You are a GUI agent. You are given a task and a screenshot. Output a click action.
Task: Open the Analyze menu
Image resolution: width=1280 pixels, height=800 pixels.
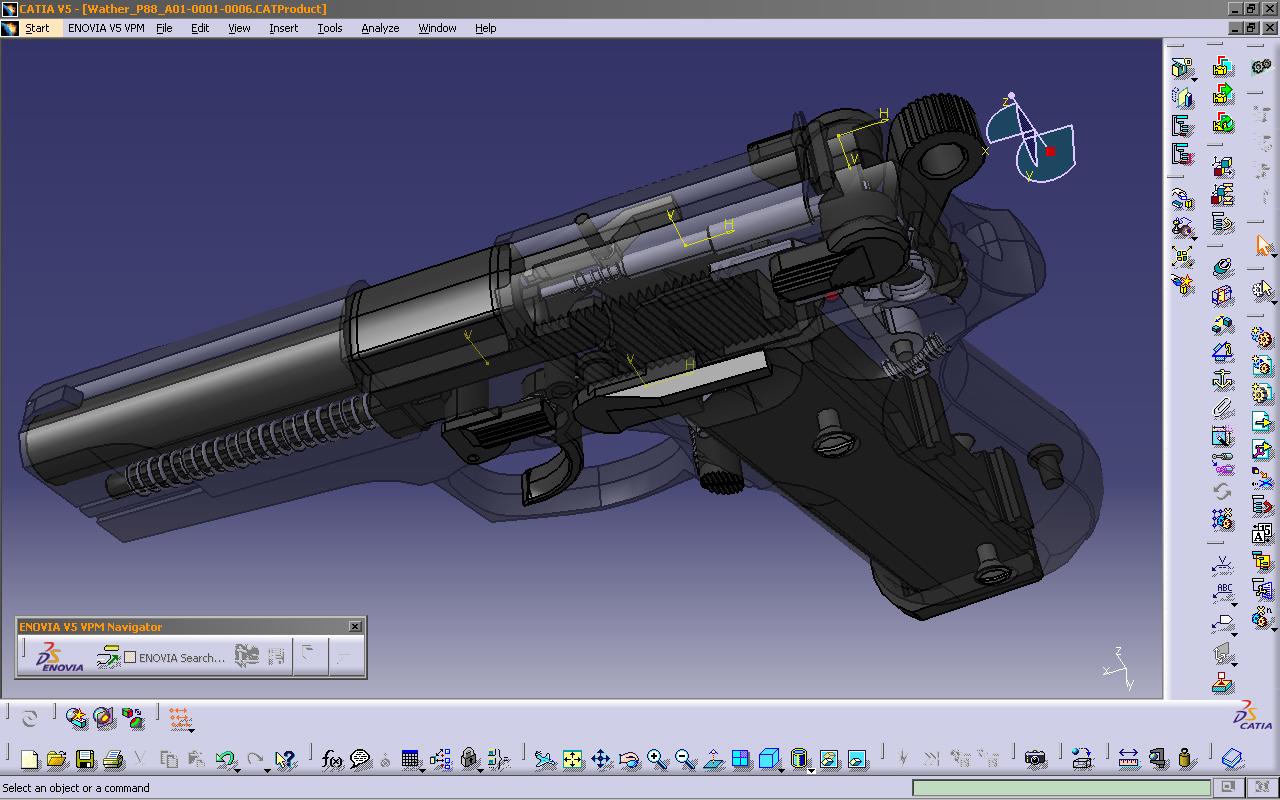click(380, 28)
